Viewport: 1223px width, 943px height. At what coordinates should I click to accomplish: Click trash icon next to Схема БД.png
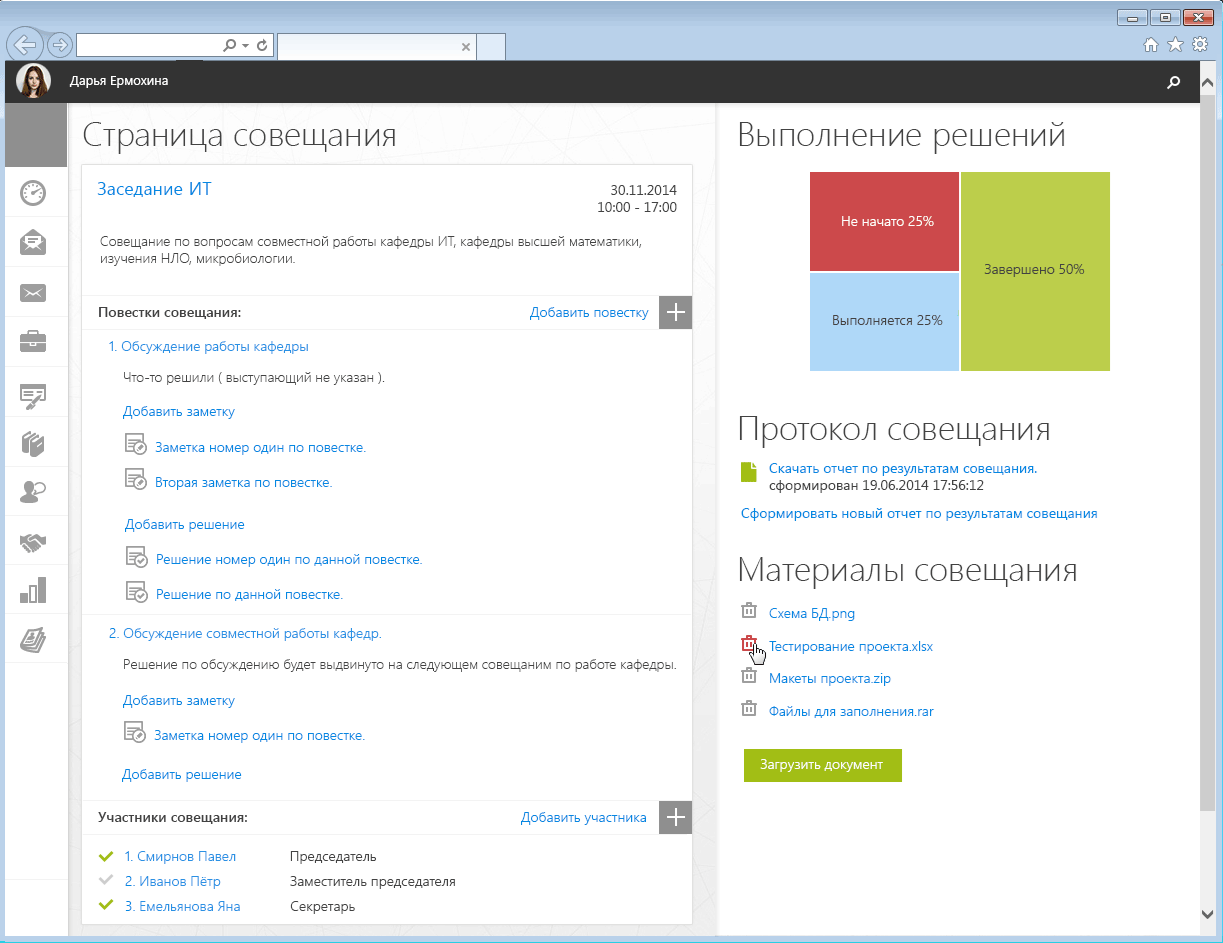[x=748, y=611]
